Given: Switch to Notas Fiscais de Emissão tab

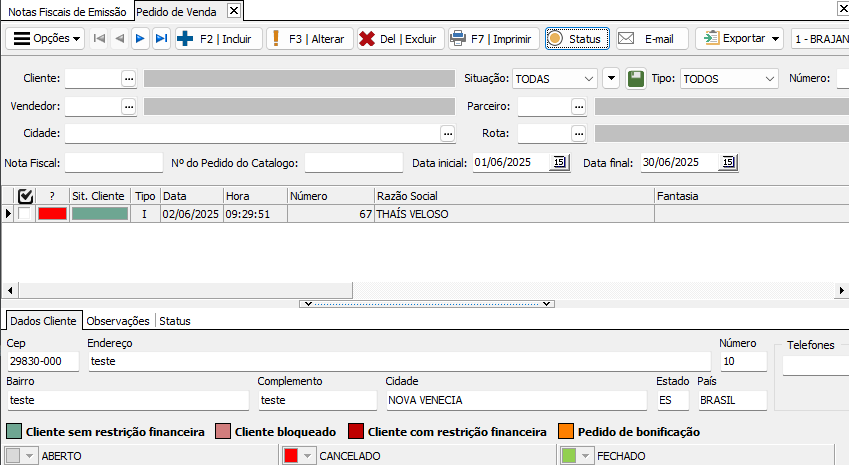Looking at the screenshot, I should [68, 11].
